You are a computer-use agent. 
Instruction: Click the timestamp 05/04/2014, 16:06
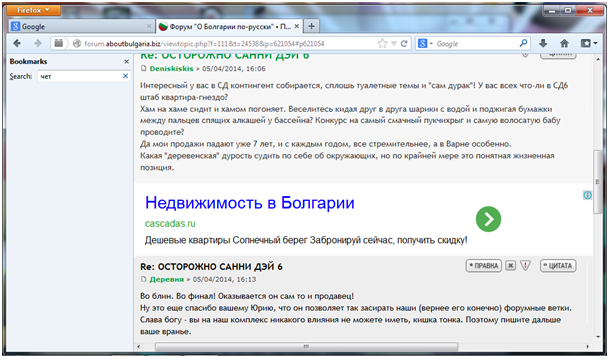(x=234, y=69)
